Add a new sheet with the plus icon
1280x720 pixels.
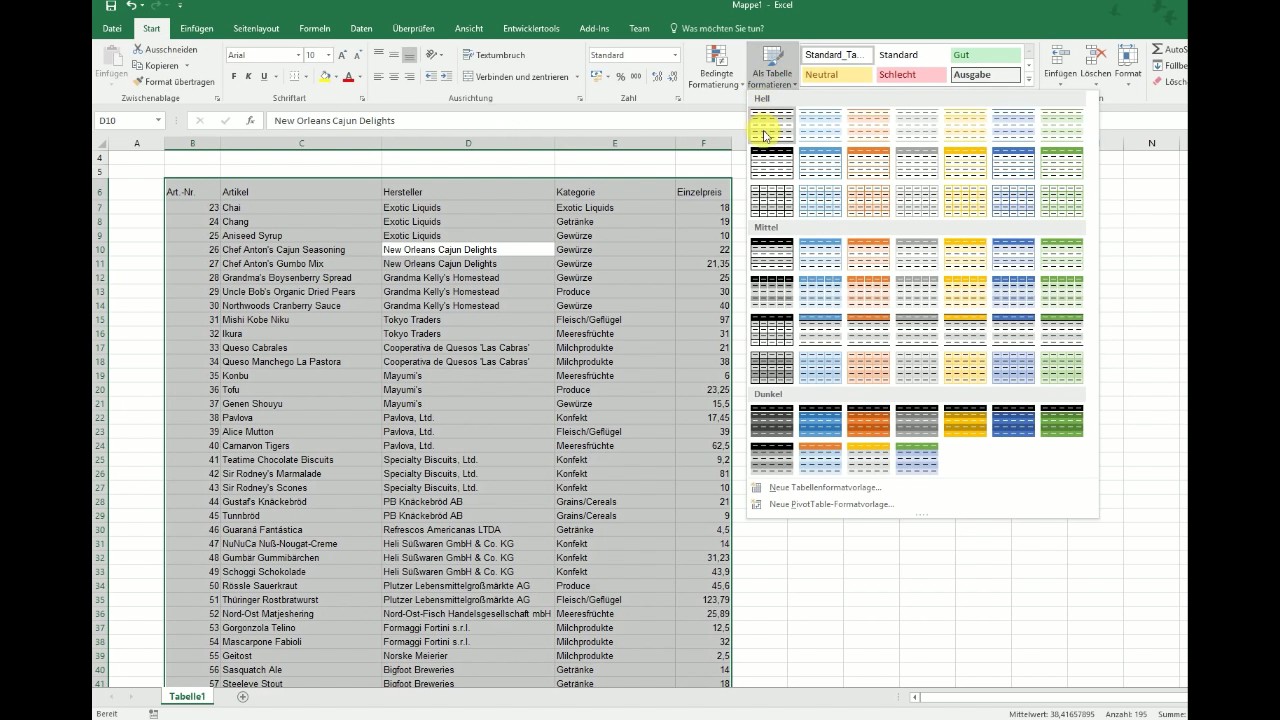tap(242, 697)
